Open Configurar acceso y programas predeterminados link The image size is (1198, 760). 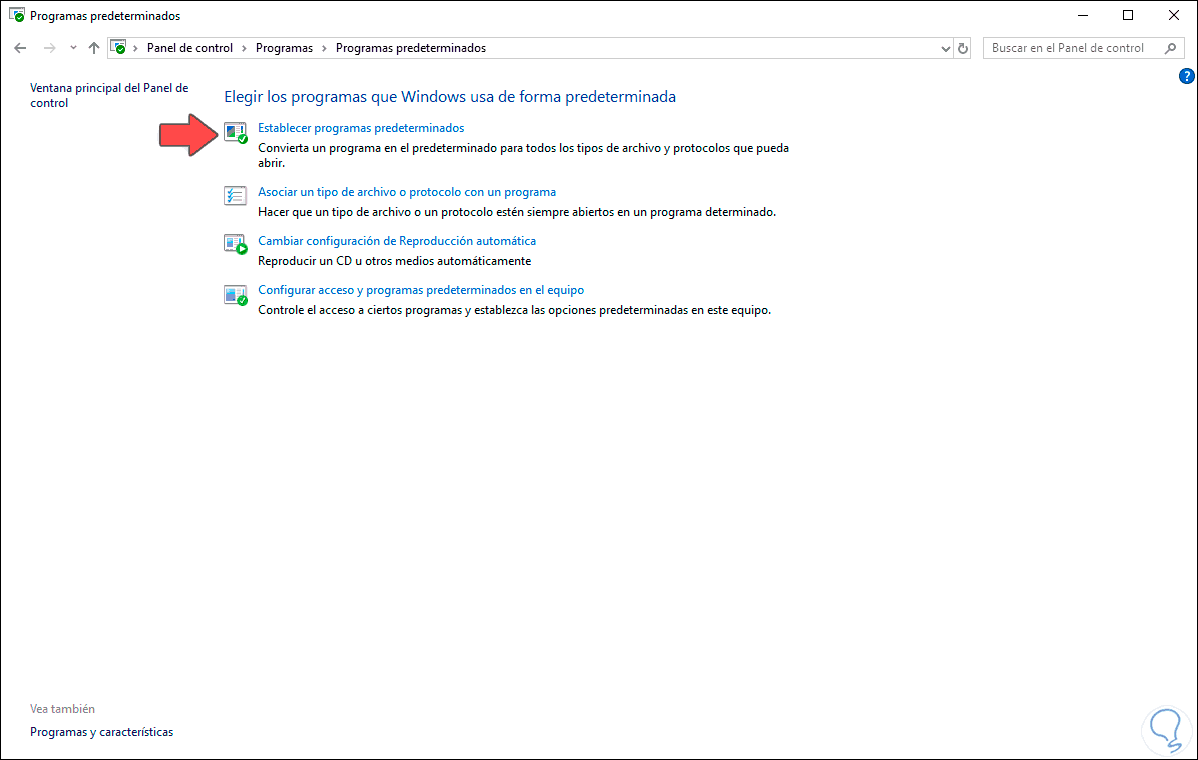421,289
